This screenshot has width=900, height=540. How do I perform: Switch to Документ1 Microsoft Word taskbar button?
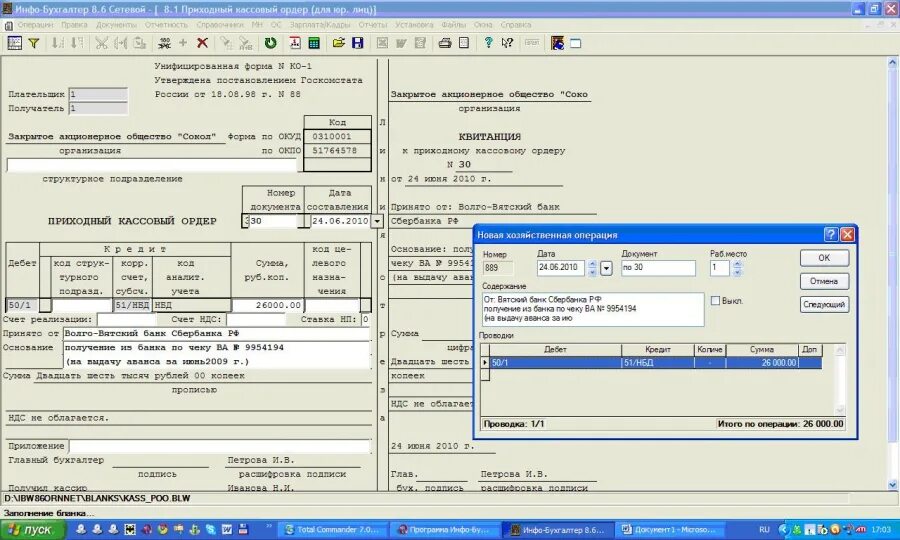669,530
